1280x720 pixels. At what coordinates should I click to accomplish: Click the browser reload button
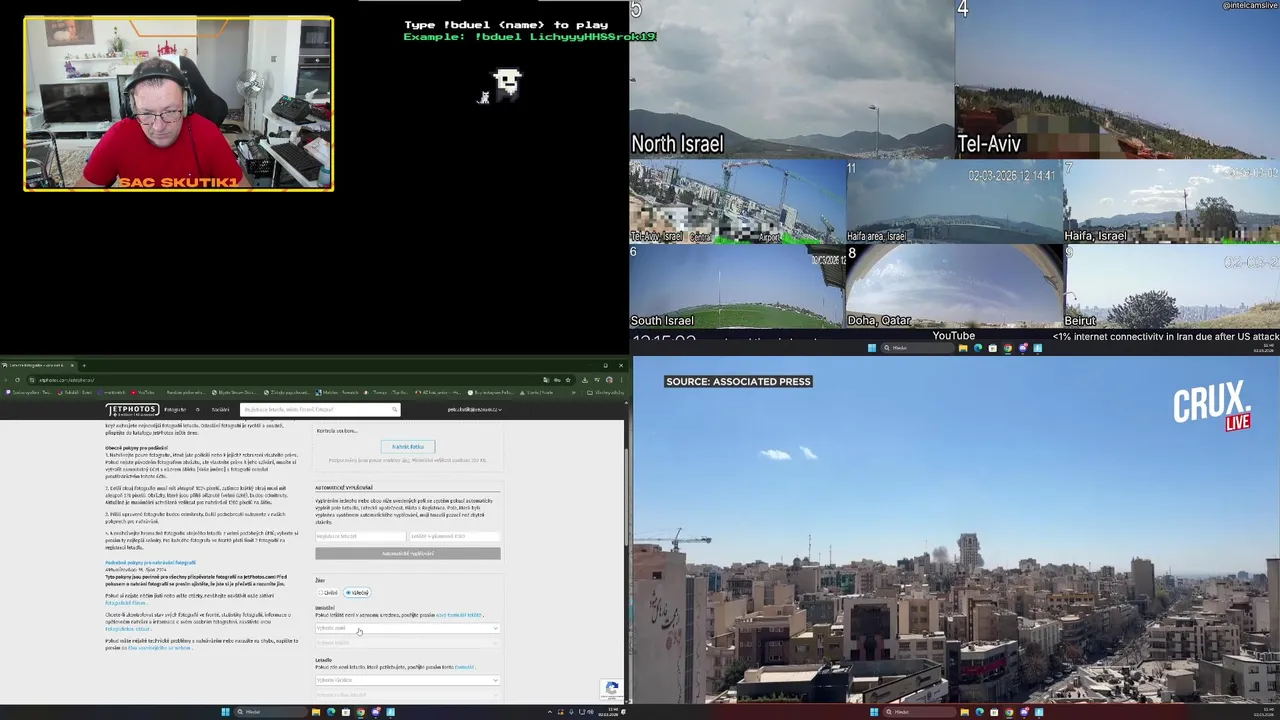[x=17, y=380]
